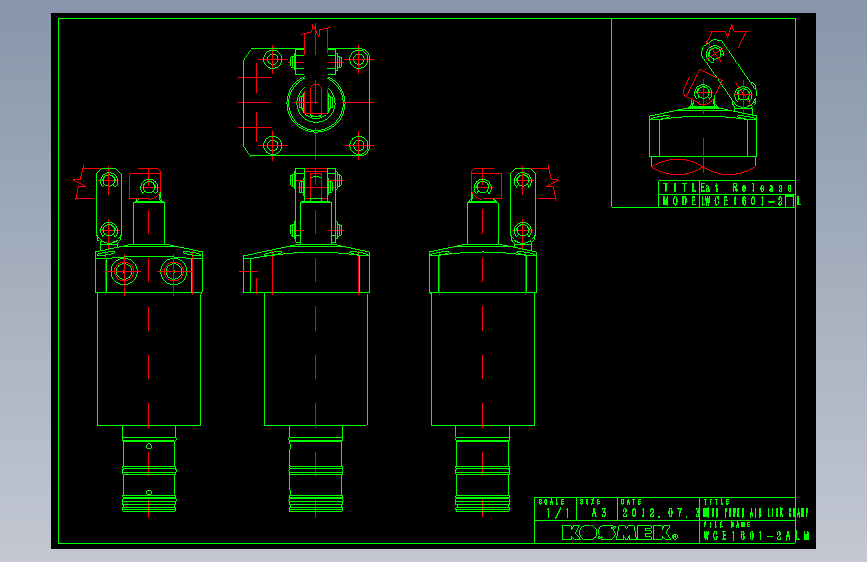Click the "FILE NAME" header label
The height and width of the screenshot is (562, 867).
point(727,524)
